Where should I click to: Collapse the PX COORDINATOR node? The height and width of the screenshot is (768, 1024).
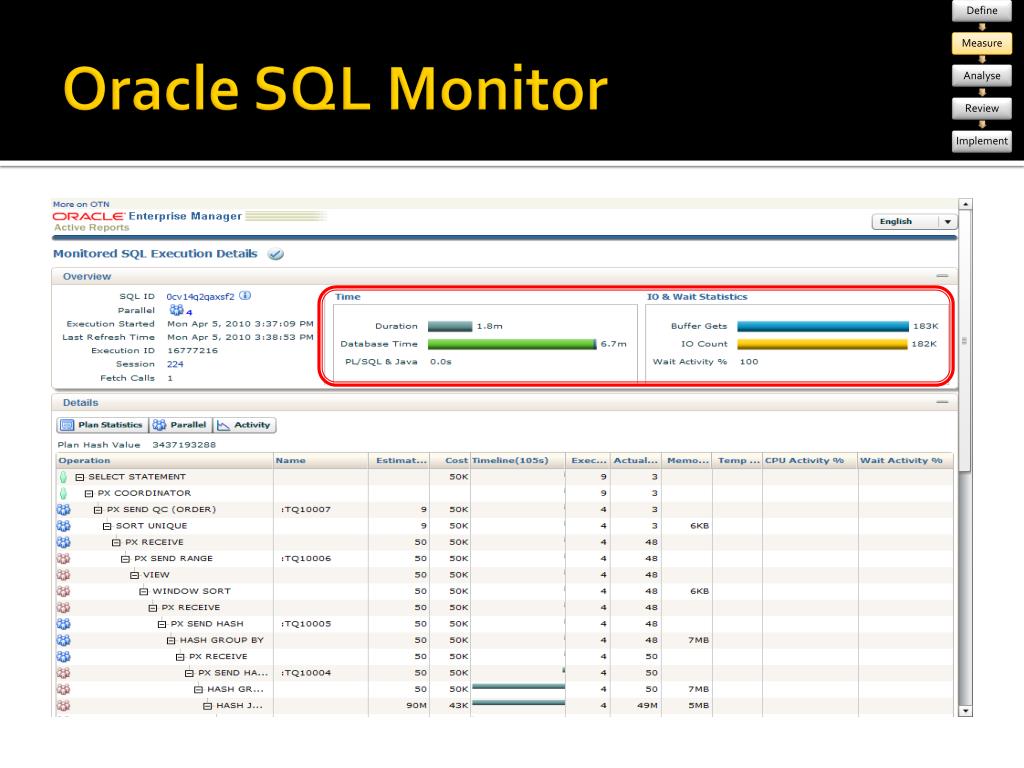(89, 494)
